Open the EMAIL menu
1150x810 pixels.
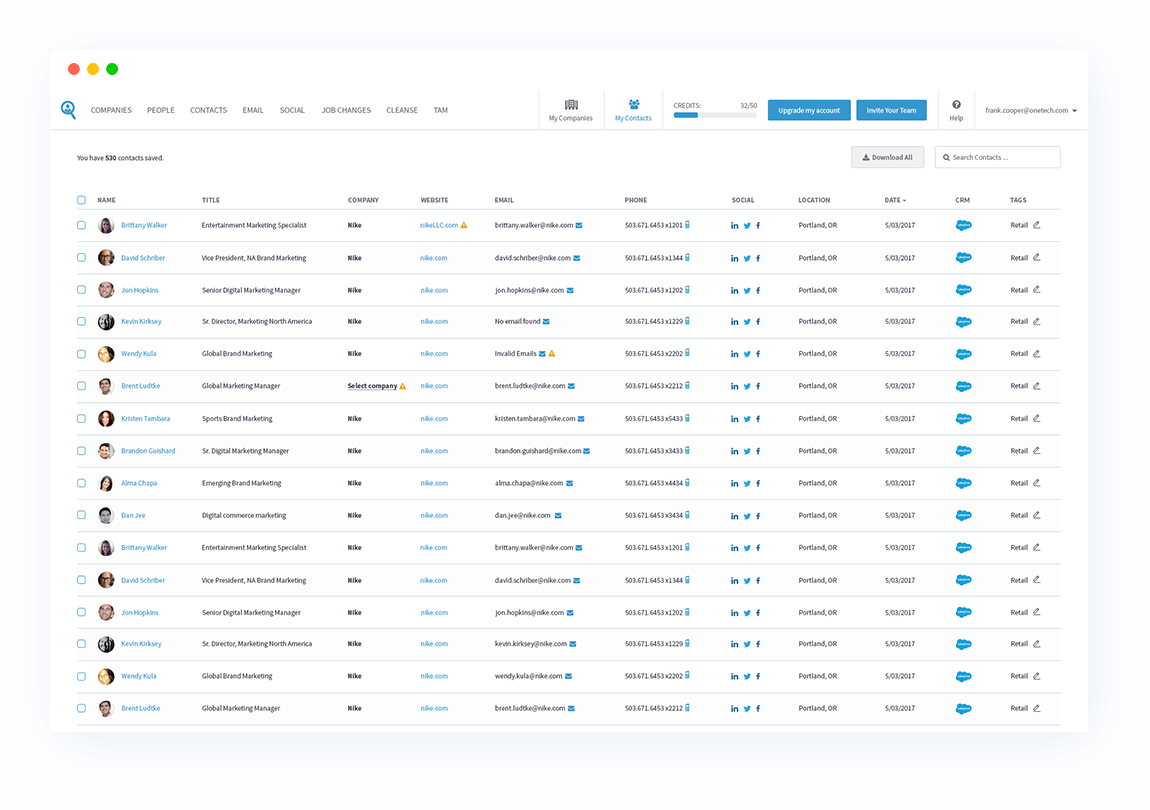[253, 110]
